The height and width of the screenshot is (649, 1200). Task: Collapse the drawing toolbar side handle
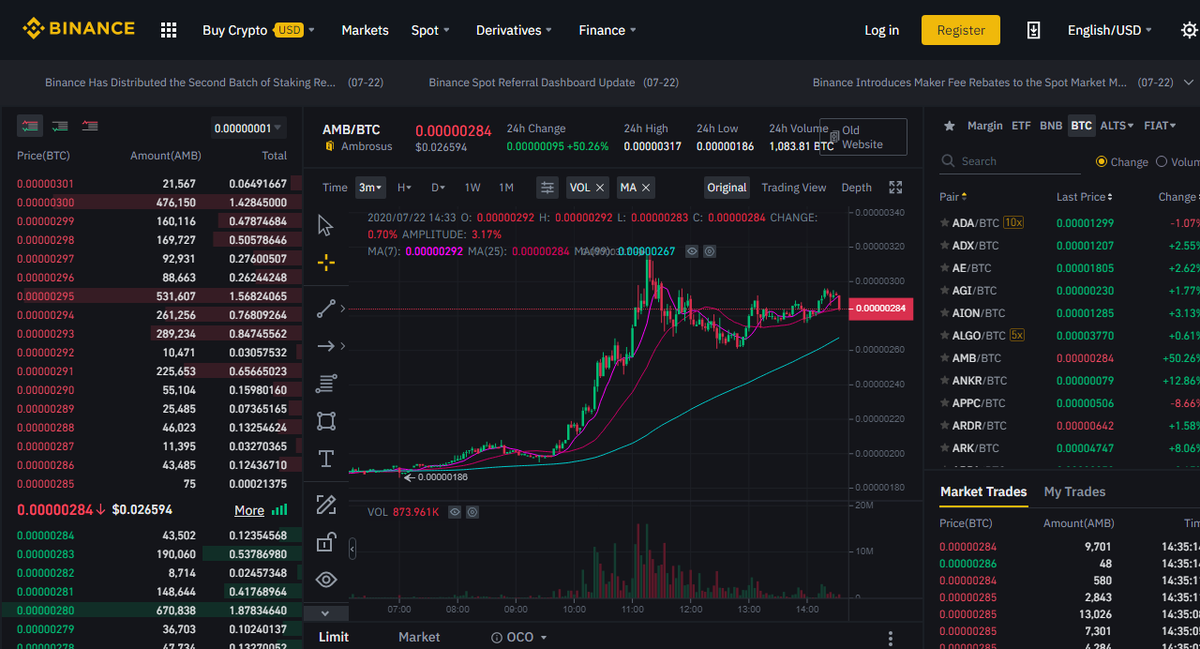click(x=352, y=549)
